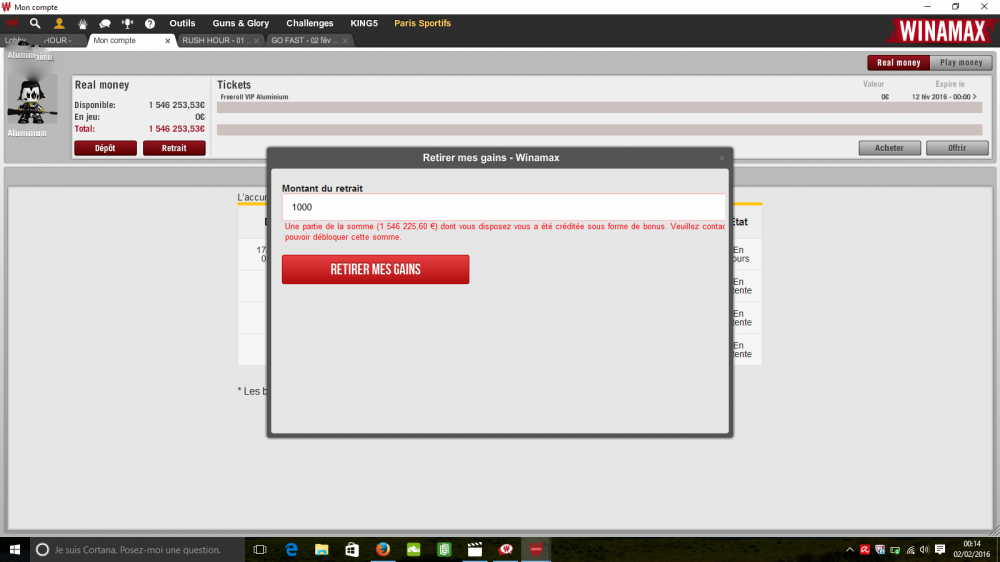Open Windows Store from taskbar
Screen dimensions: 1000x562
click(352, 549)
